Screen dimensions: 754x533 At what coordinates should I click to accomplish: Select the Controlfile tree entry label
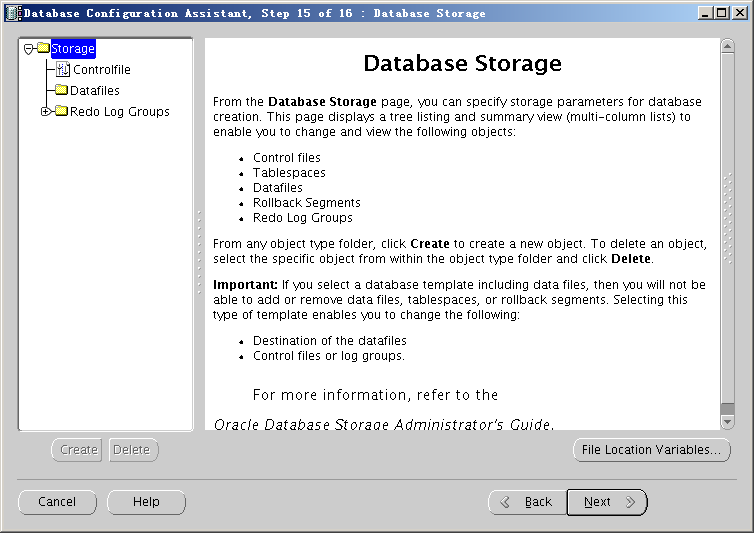(101, 70)
